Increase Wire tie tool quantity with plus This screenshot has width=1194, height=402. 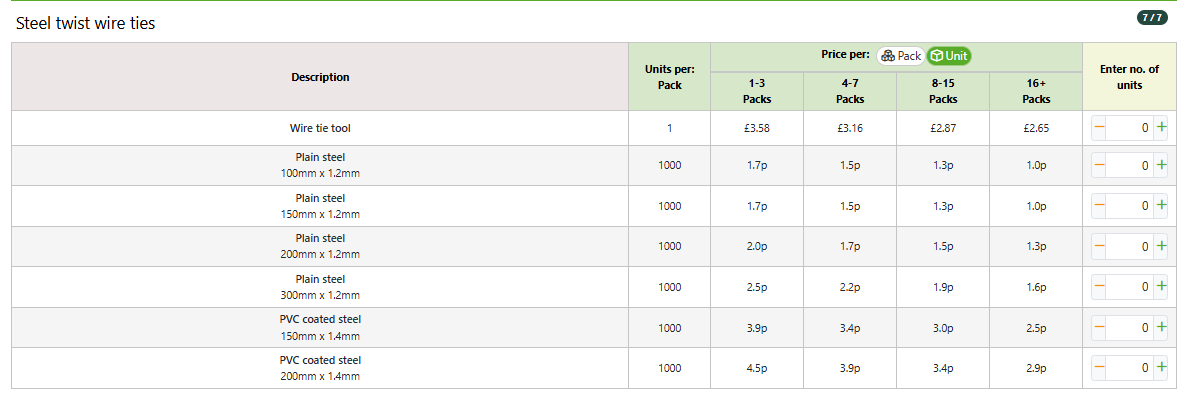pos(1160,129)
